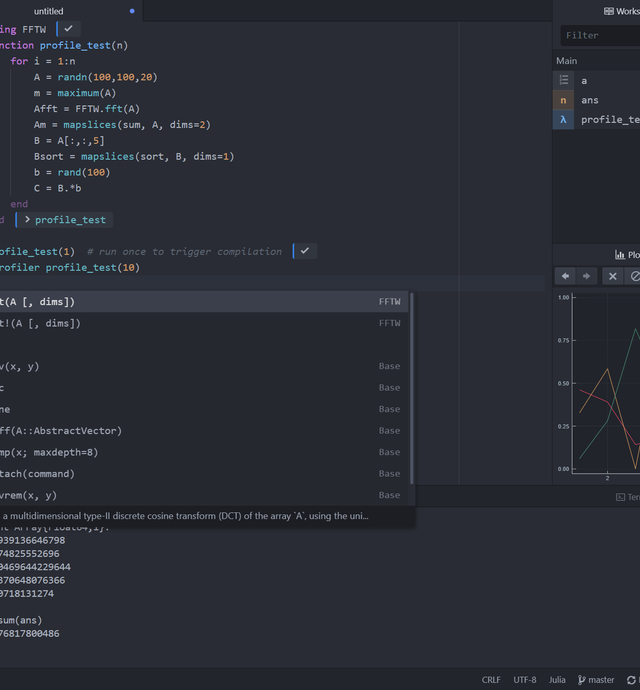
Task: Click the 'Afft = FFTW.fft(A)' code line
Action: pos(87,109)
